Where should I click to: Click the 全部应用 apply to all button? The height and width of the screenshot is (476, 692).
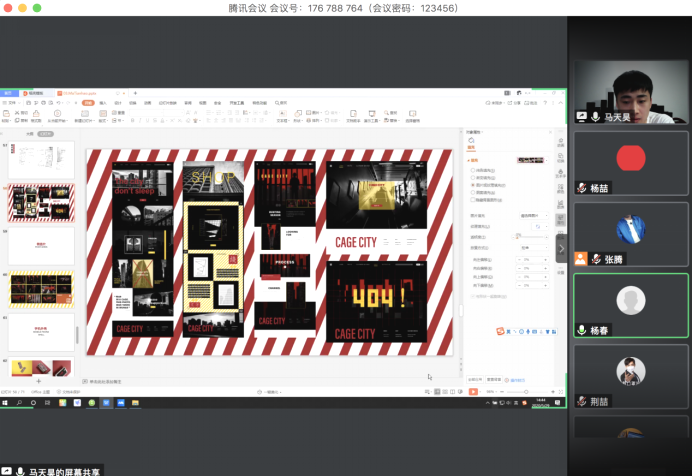[476, 380]
